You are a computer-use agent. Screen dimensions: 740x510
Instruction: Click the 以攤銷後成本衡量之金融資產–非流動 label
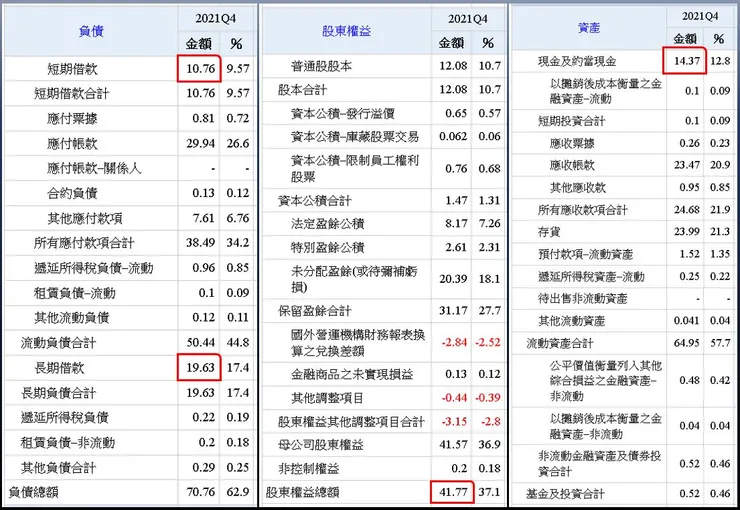click(606, 426)
